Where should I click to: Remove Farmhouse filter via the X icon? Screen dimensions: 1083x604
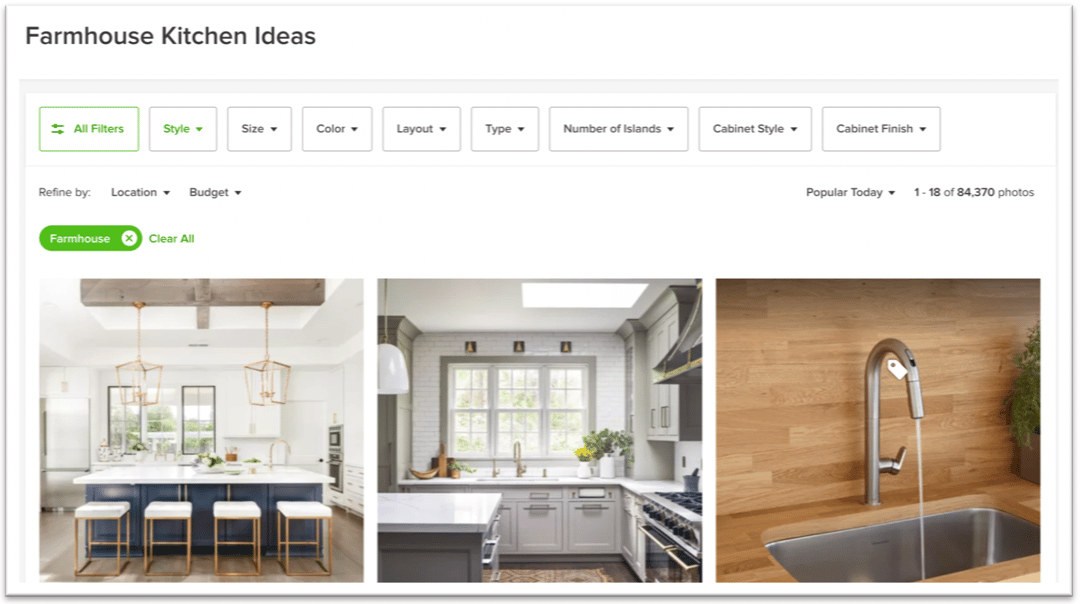click(129, 238)
